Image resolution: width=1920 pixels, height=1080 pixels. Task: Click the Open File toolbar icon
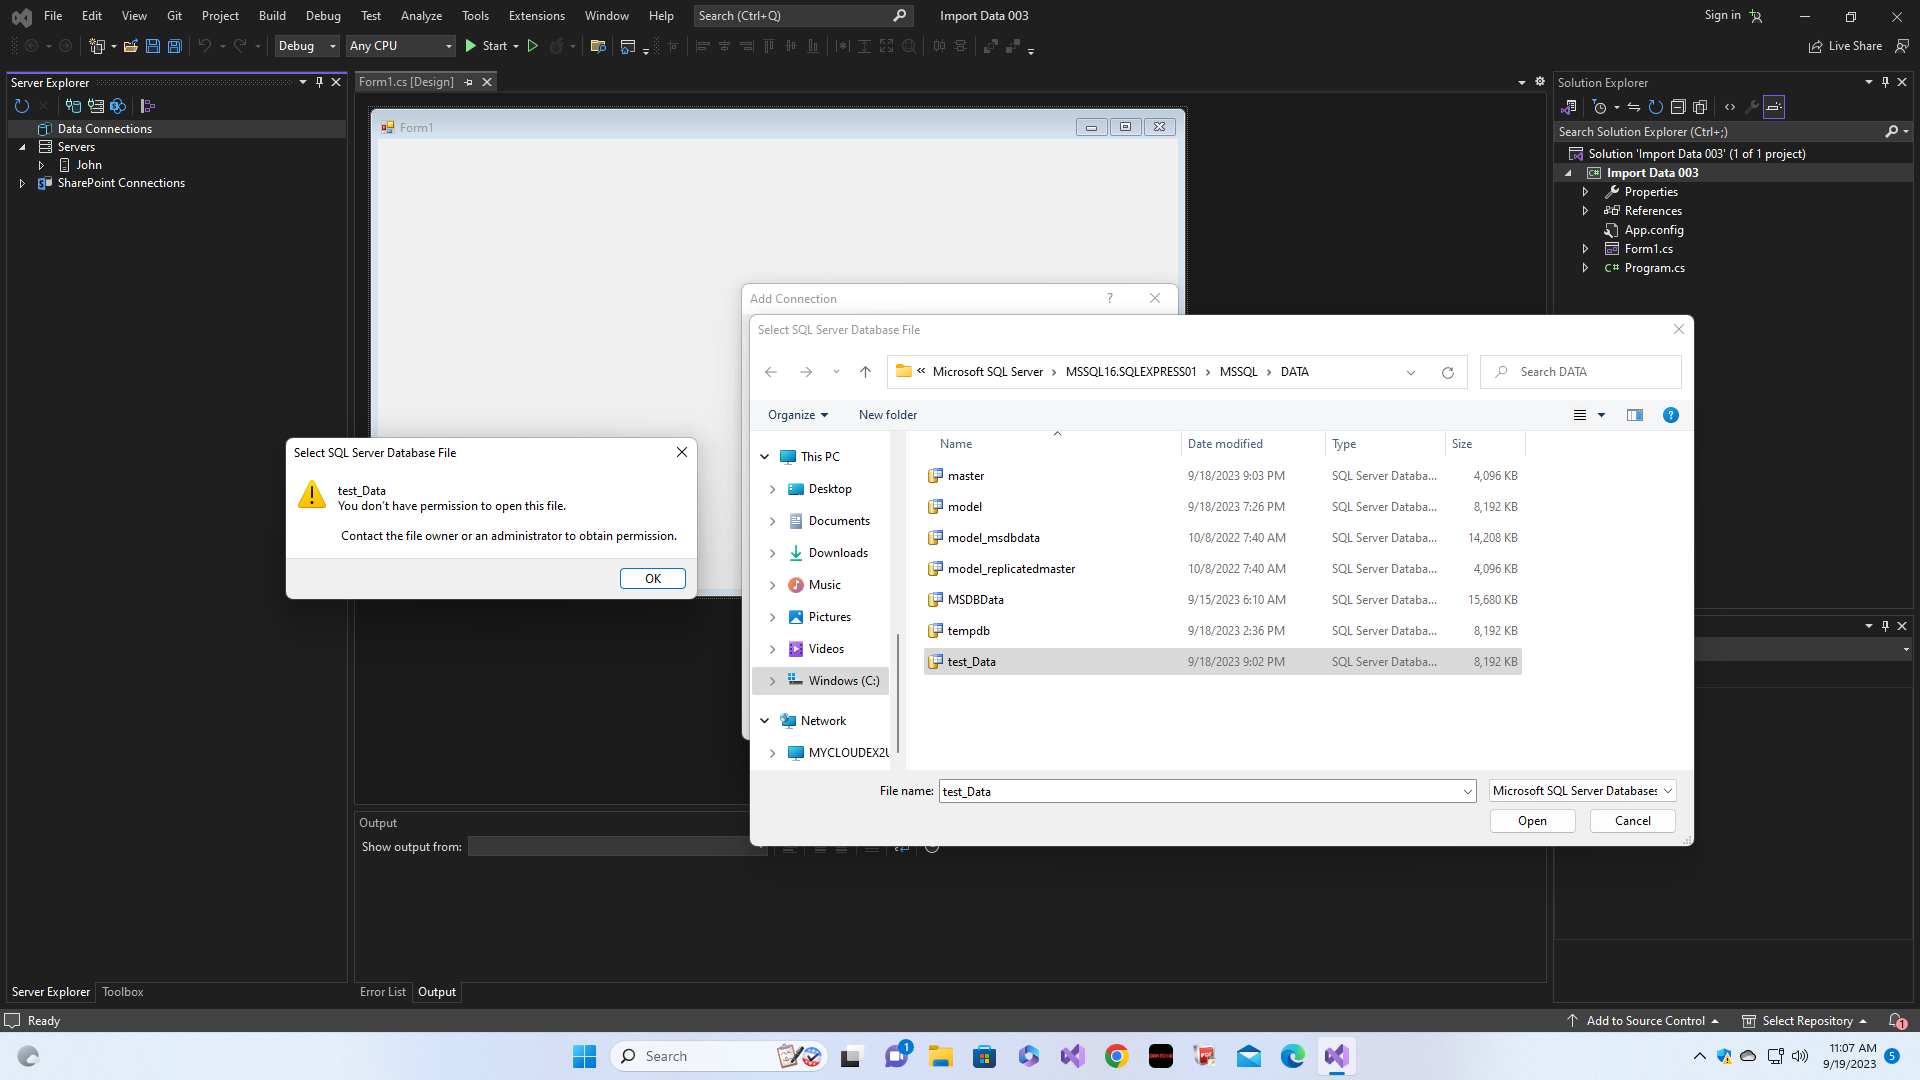tap(130, 46)
